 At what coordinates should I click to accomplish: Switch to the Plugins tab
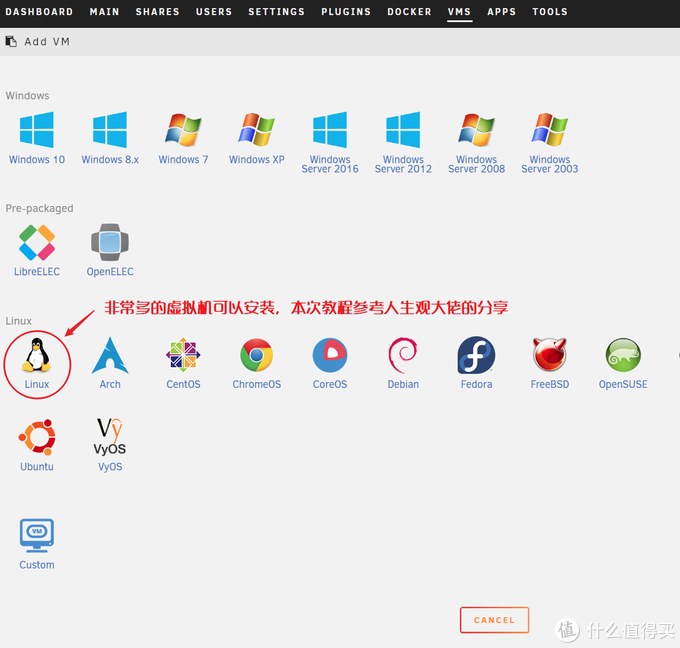pyautogui.click(x=346, y=12)
